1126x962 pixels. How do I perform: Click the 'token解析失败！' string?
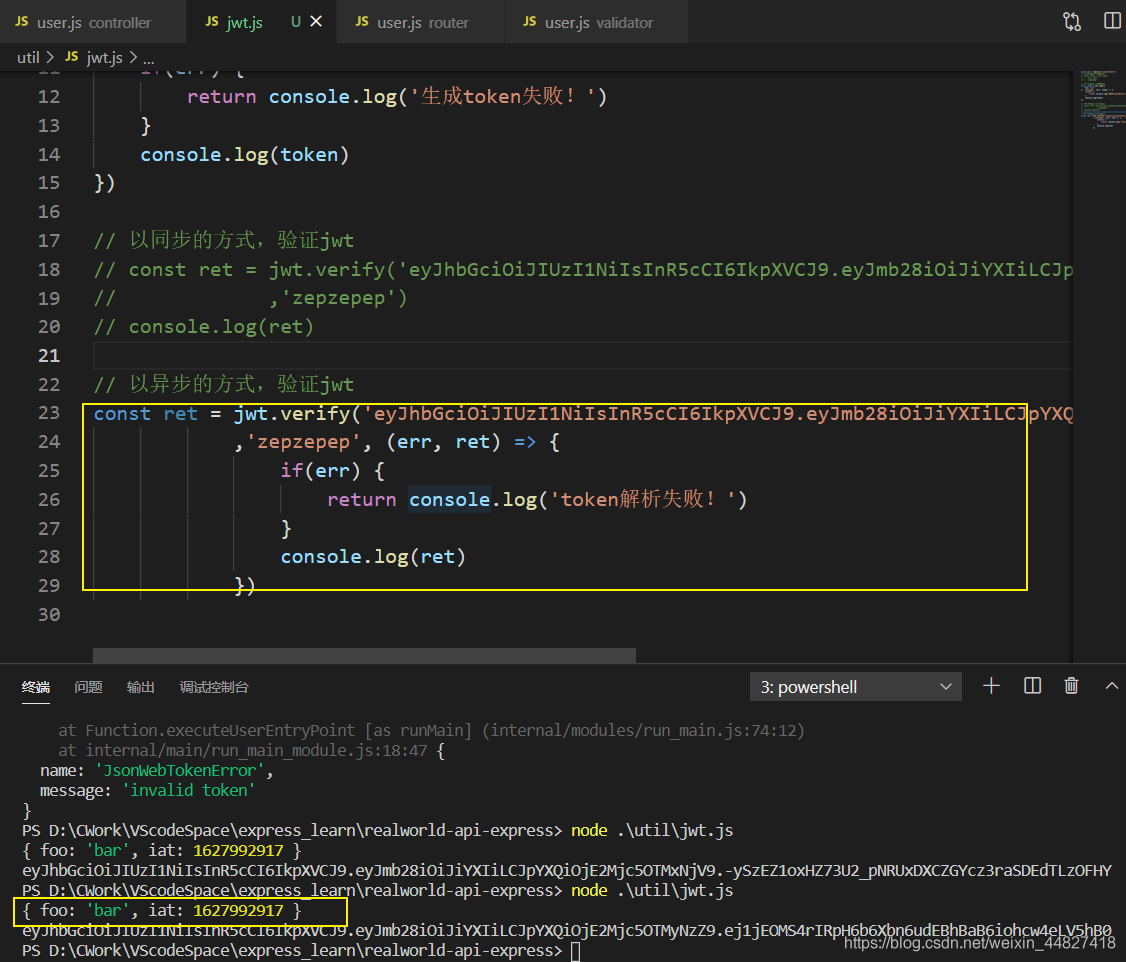(642, 499)
